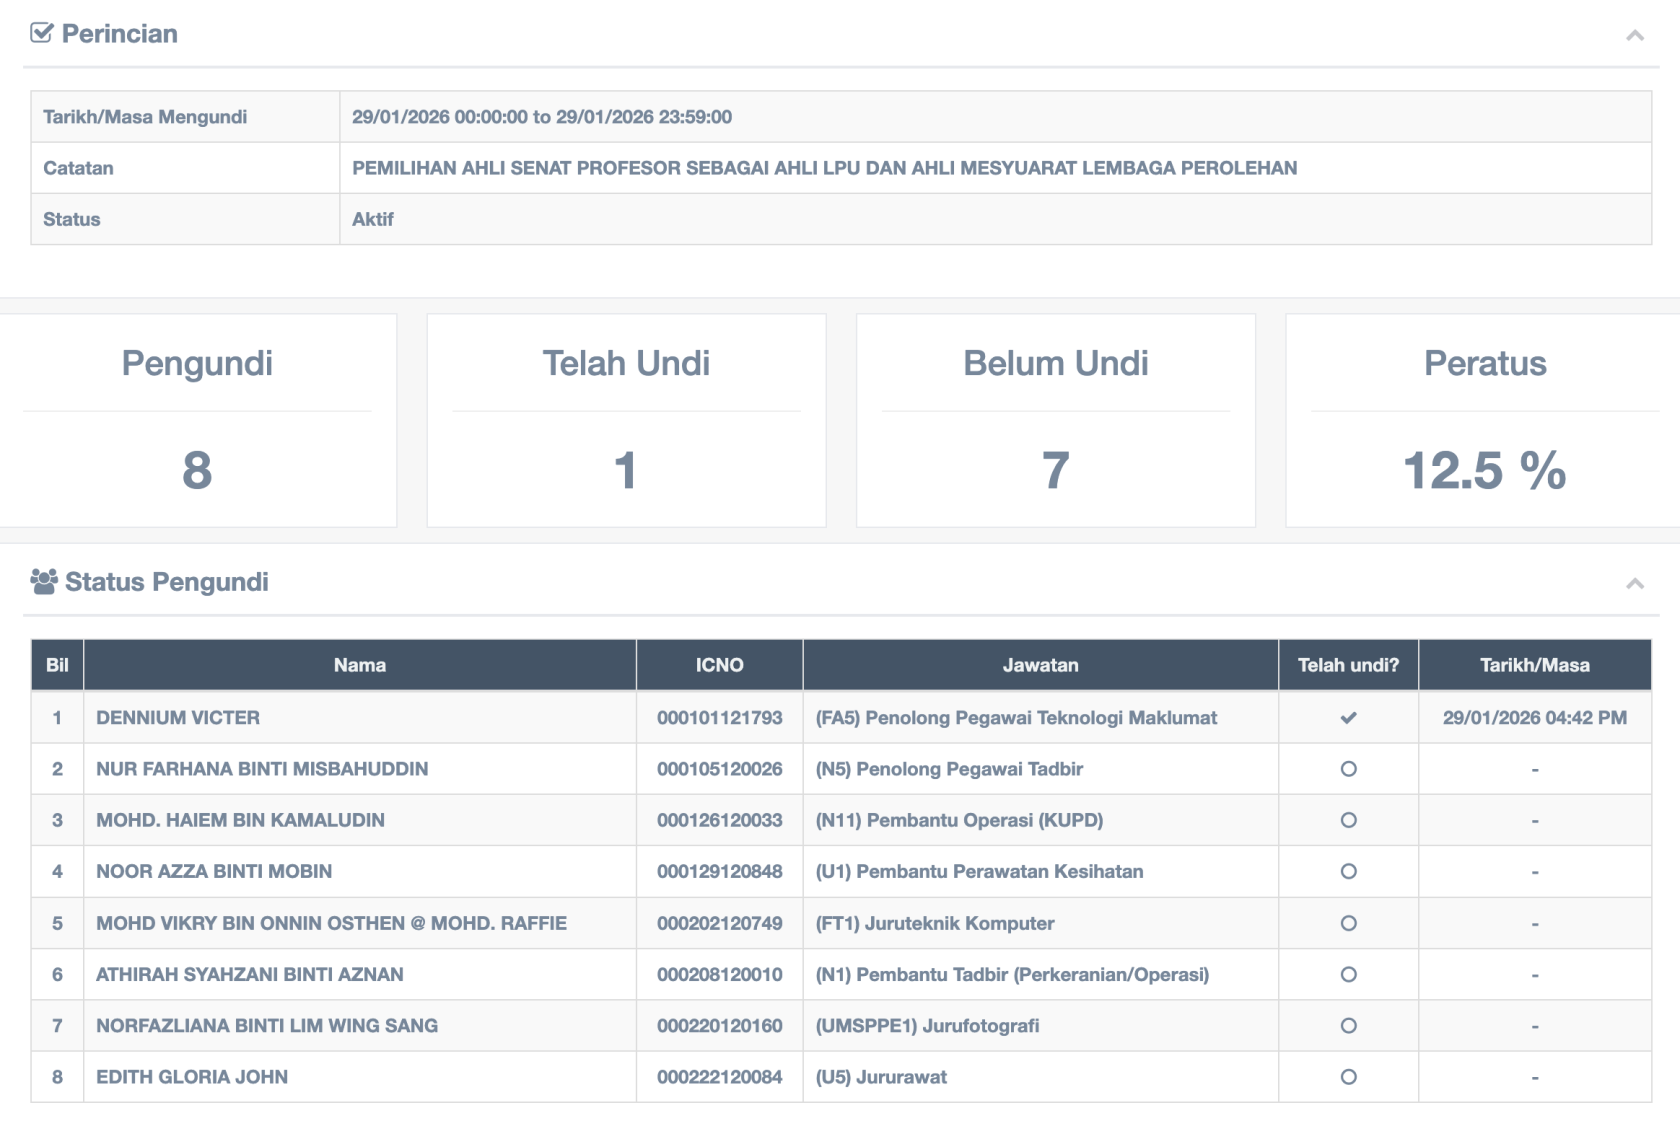This screenshot has width=1680, height=1121.
Task: Click the Perincian checkmark icon
Action: click(41, 33)
